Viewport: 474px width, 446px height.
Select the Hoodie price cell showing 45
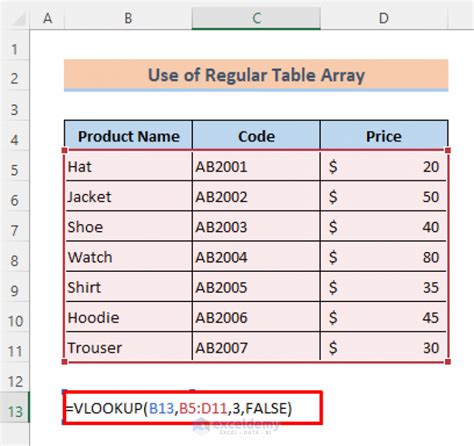coord(384,317)
